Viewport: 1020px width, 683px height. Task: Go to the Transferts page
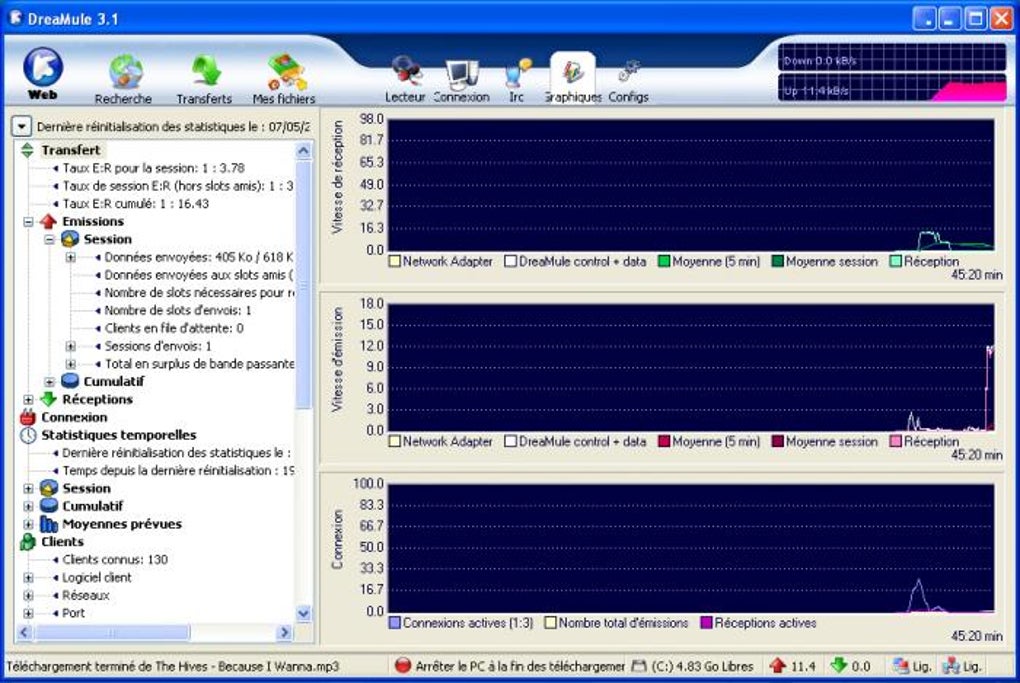pyautogui.click(x=204, y=79)
